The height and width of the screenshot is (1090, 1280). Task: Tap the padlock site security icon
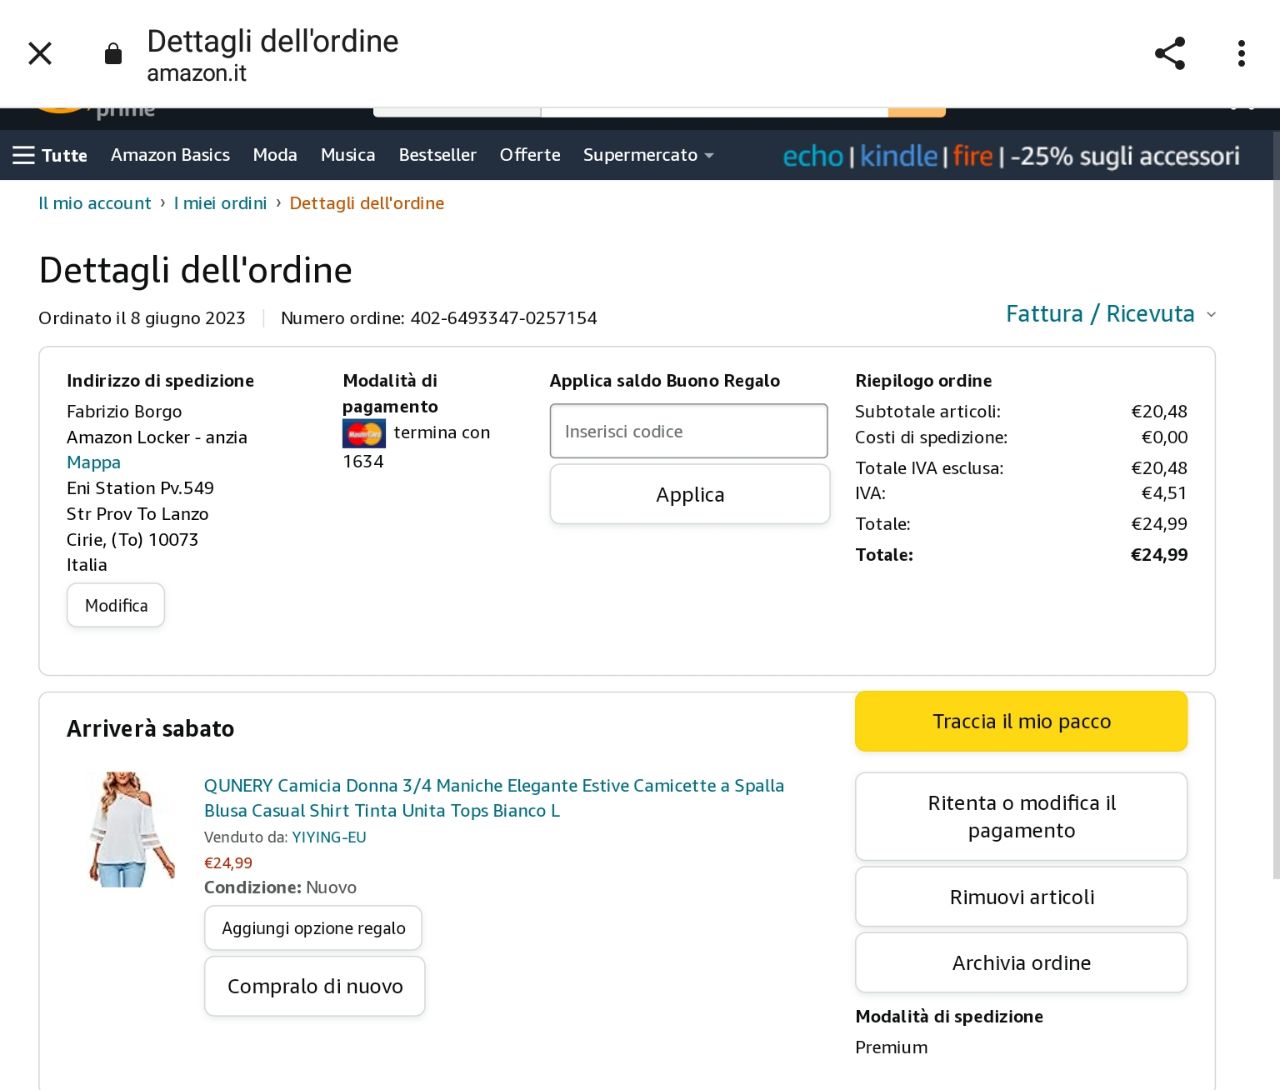pyautogui.click(x=113, y=54)
